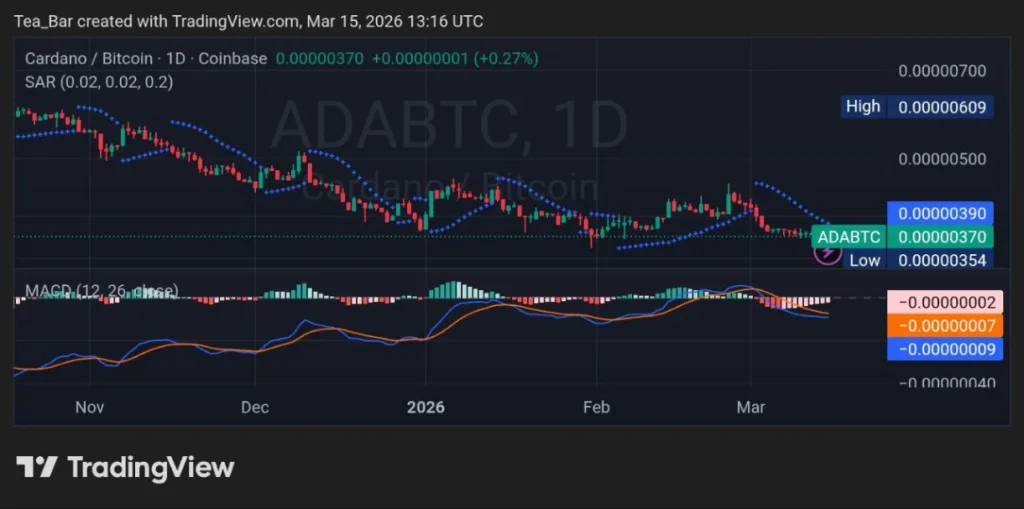Click the orange -0.00000007 signal value label
The width and height of the screenshot is (1024, 509).
pos(945,325)
